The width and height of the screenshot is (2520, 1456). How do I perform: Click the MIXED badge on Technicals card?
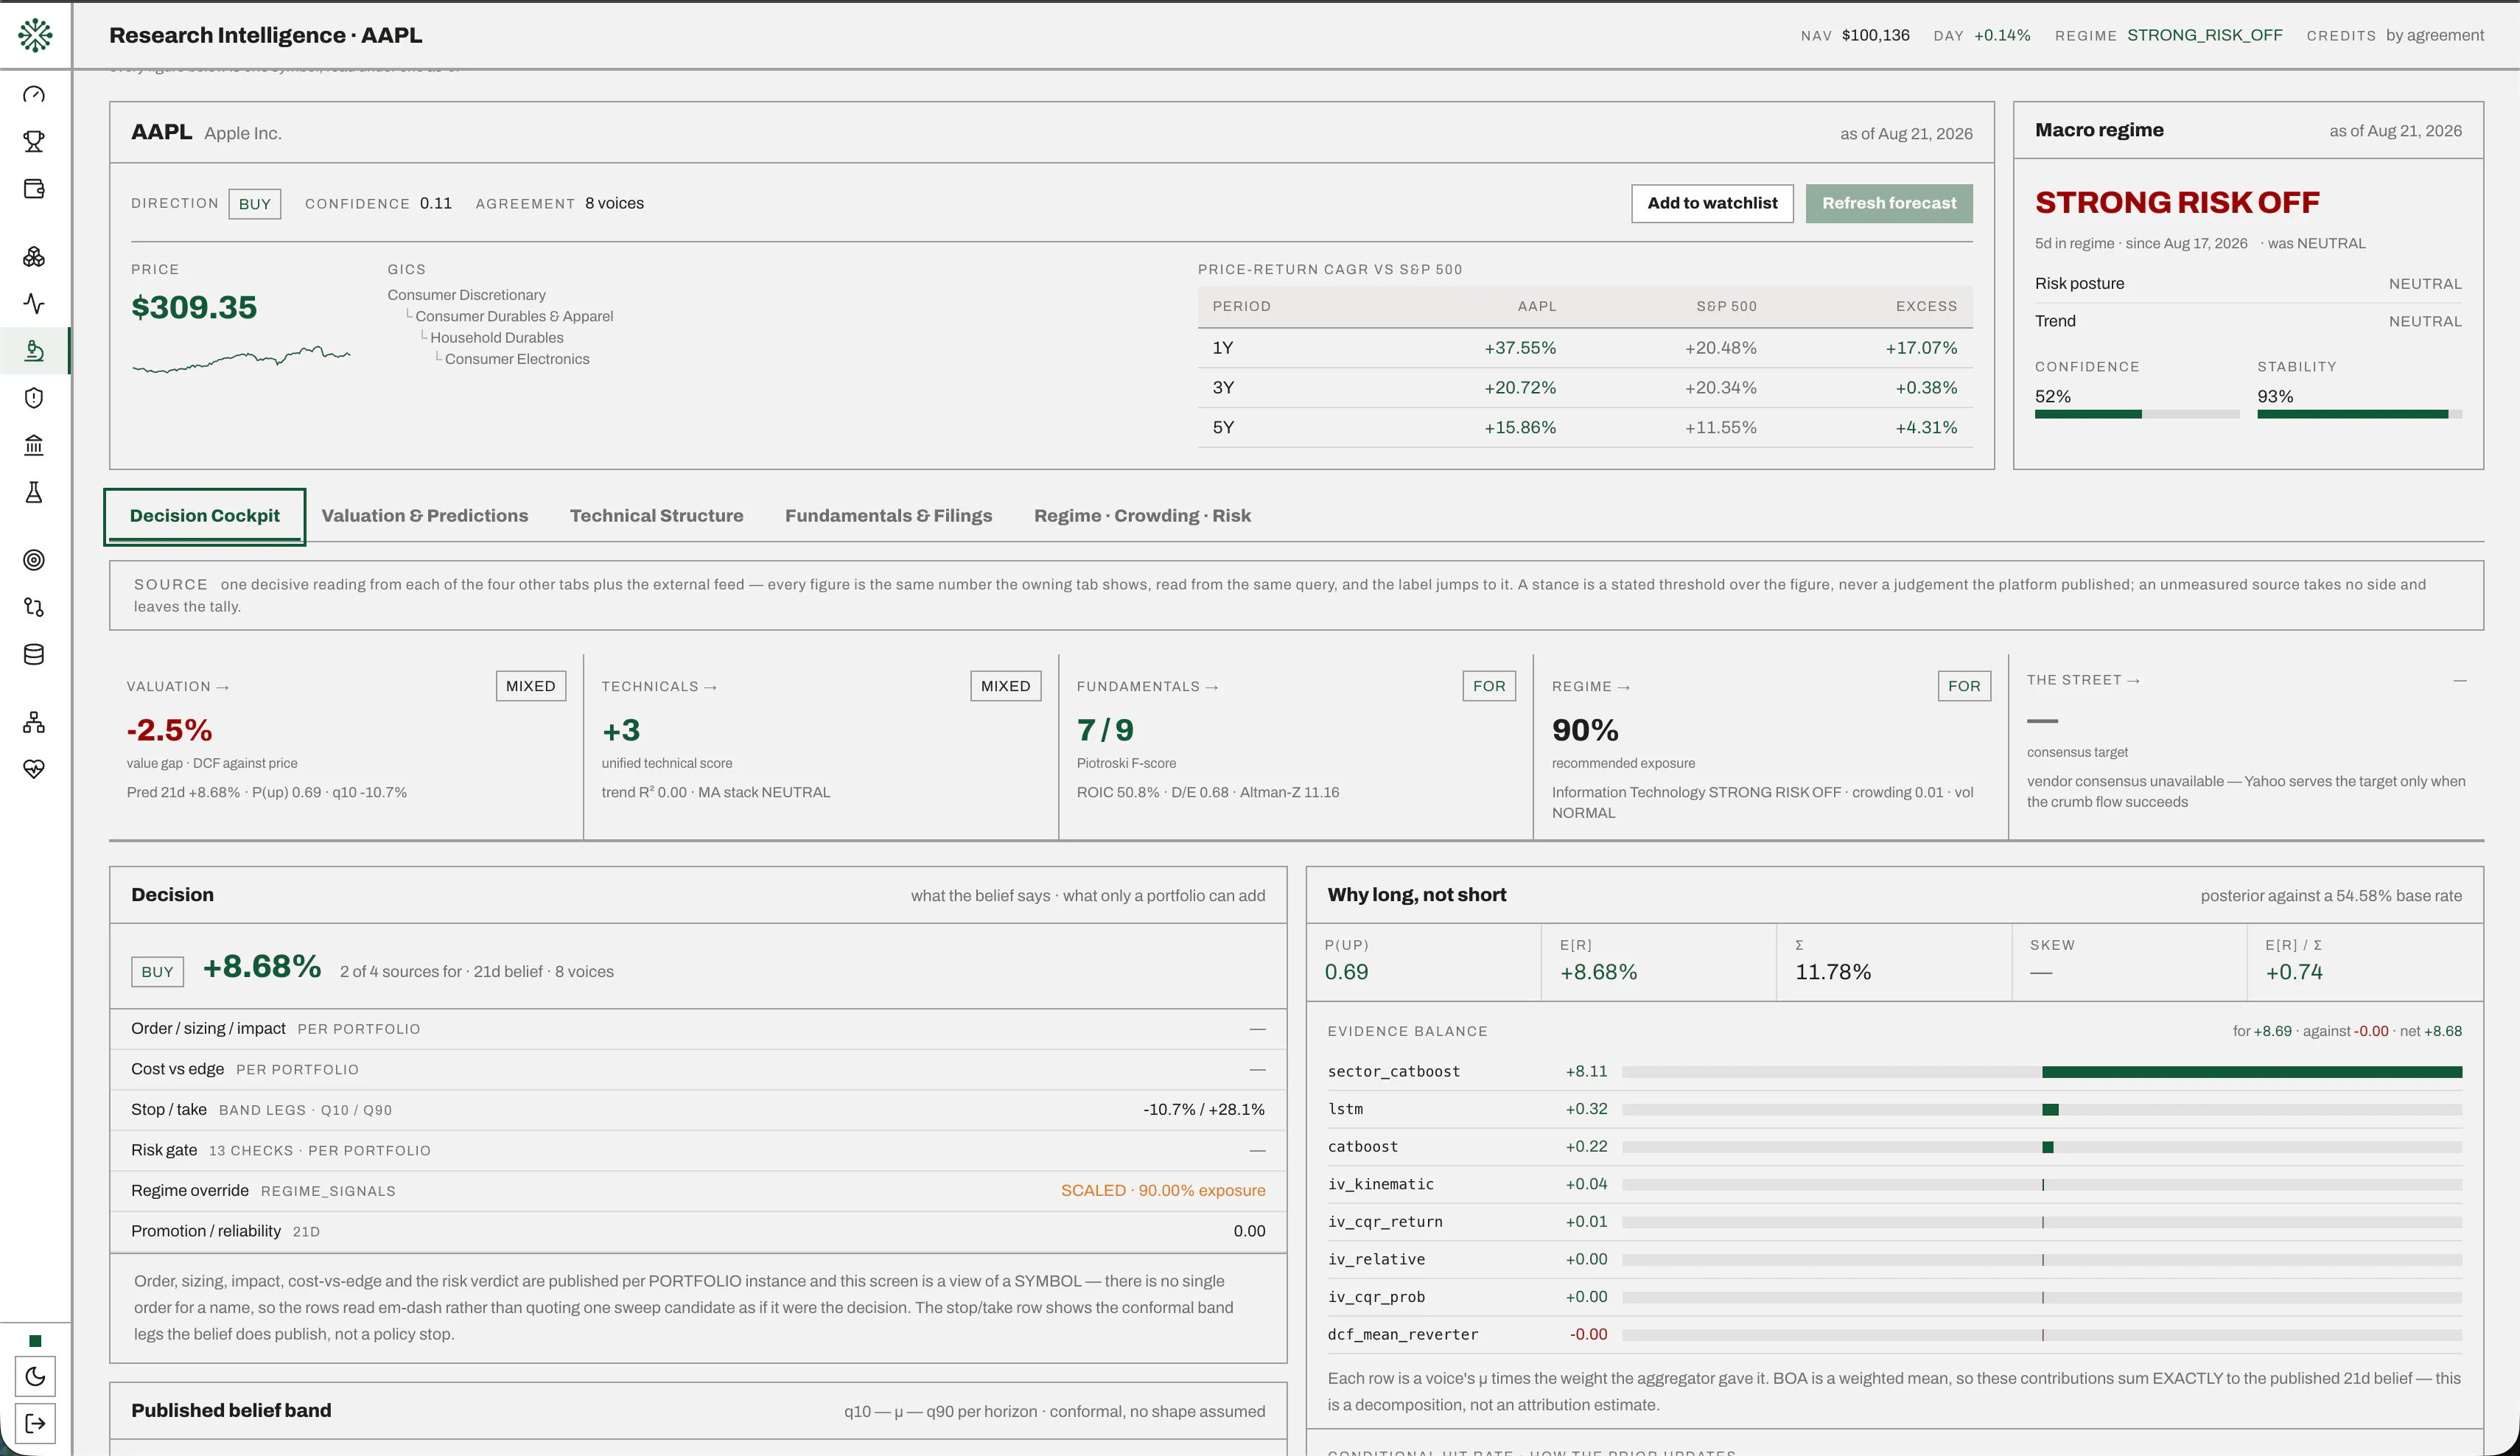[x=1005, y=686]
